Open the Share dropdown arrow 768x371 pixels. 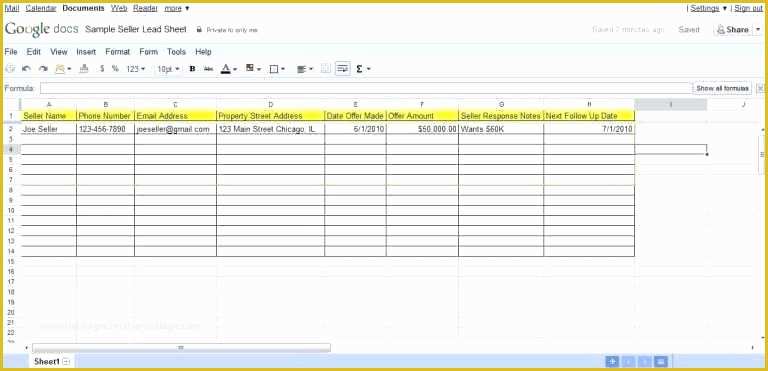coord(758,30)
